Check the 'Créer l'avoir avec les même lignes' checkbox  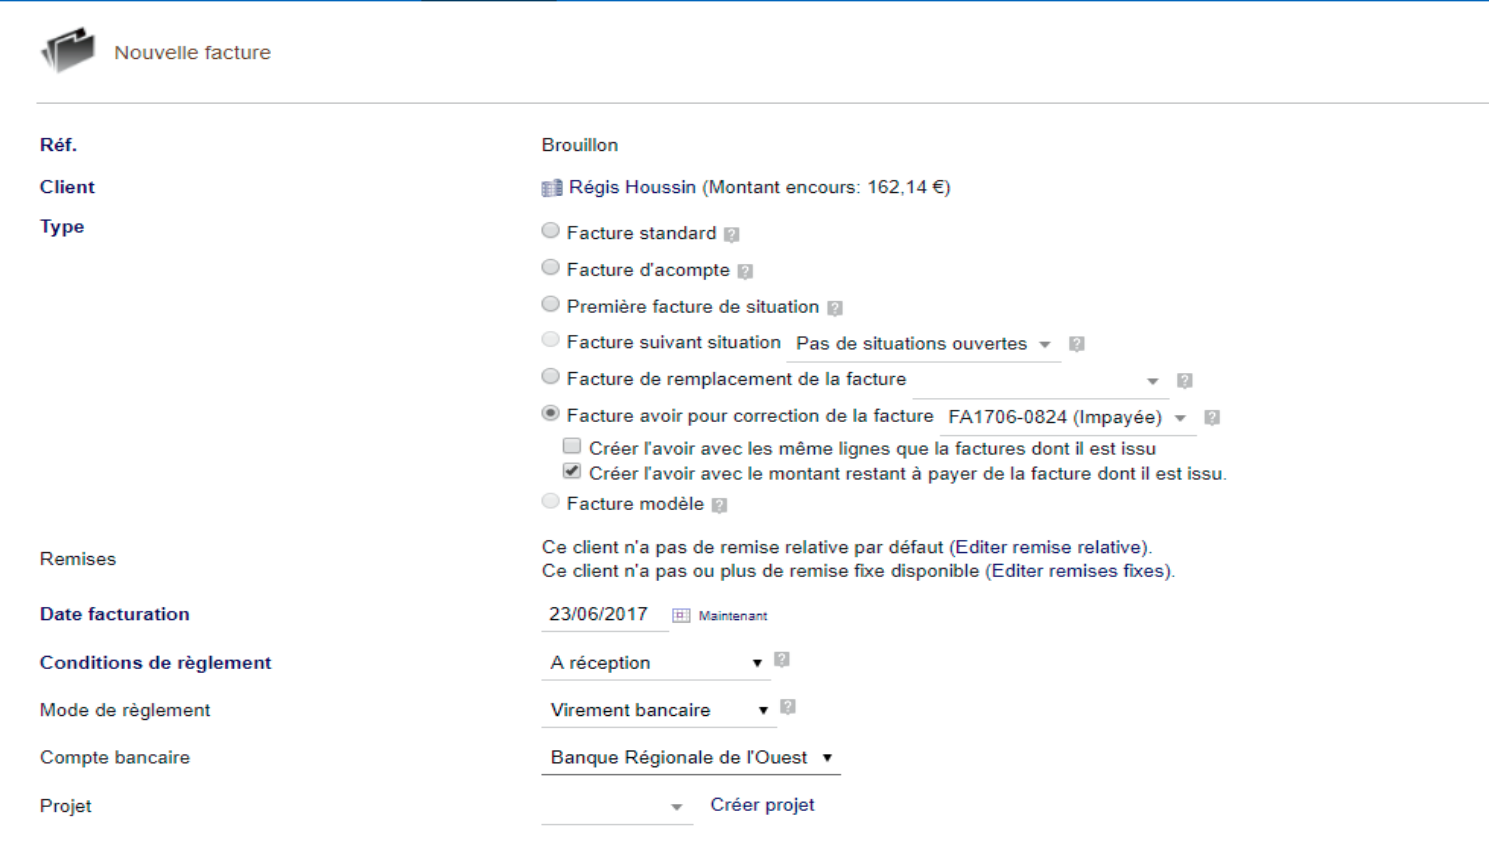[572, 446]
